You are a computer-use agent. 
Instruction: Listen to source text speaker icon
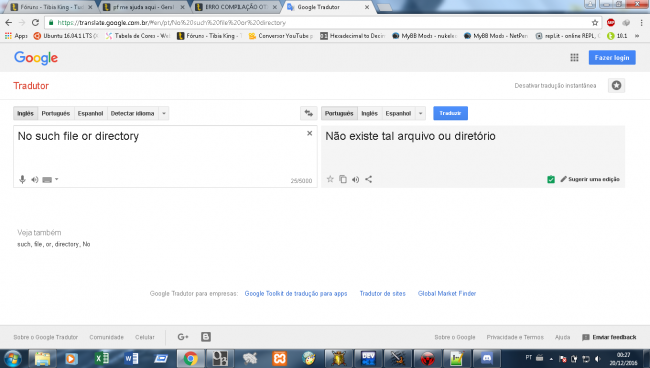[35, 179]
